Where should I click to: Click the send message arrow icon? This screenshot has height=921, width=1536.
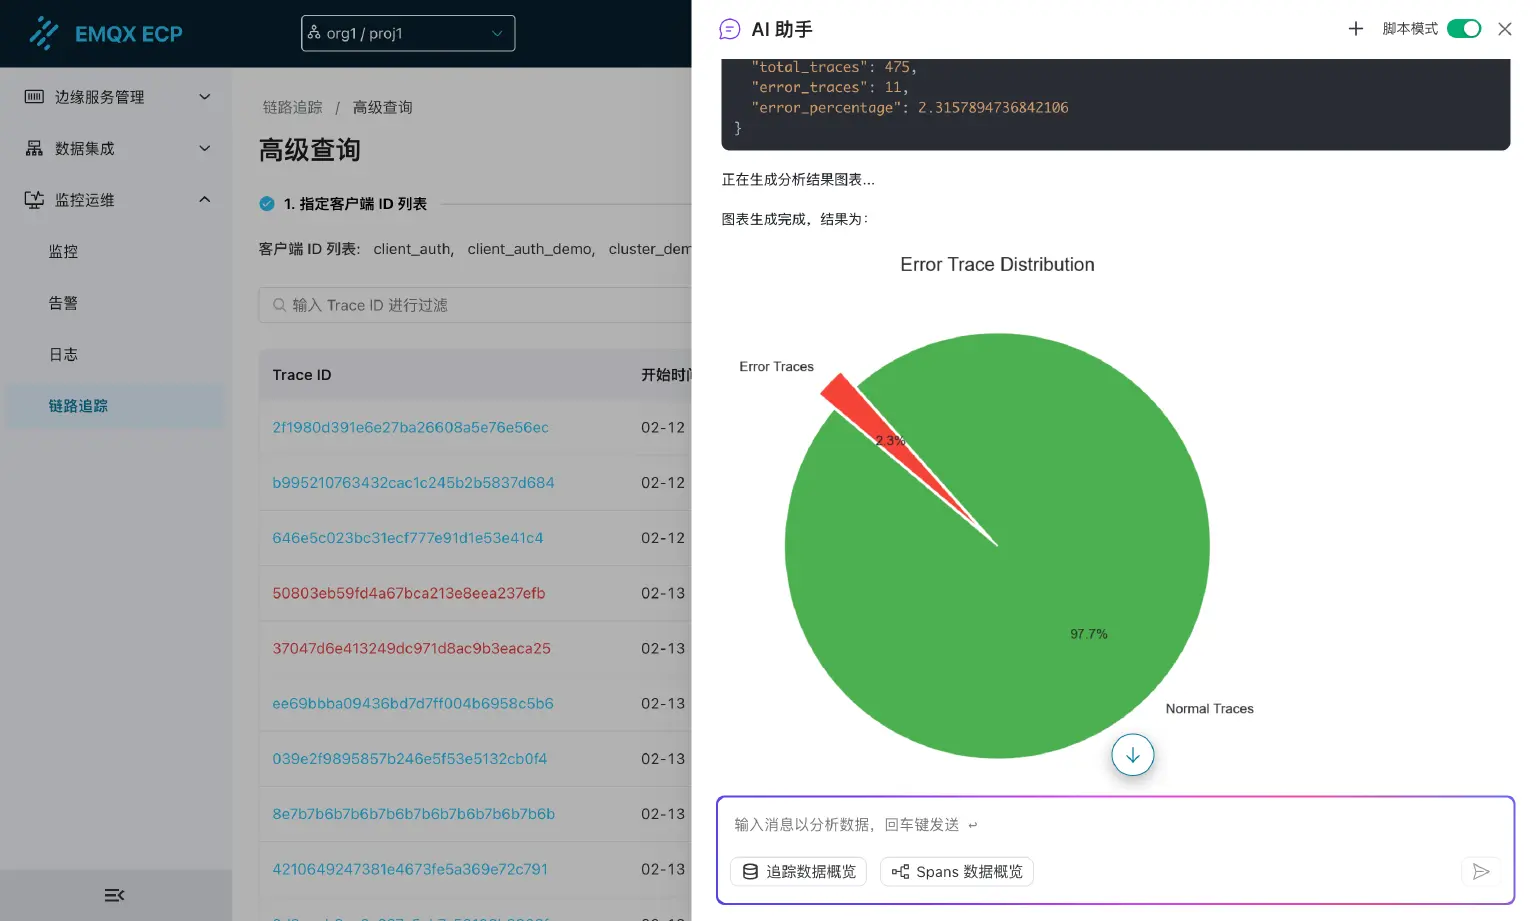pos(1481,872)
